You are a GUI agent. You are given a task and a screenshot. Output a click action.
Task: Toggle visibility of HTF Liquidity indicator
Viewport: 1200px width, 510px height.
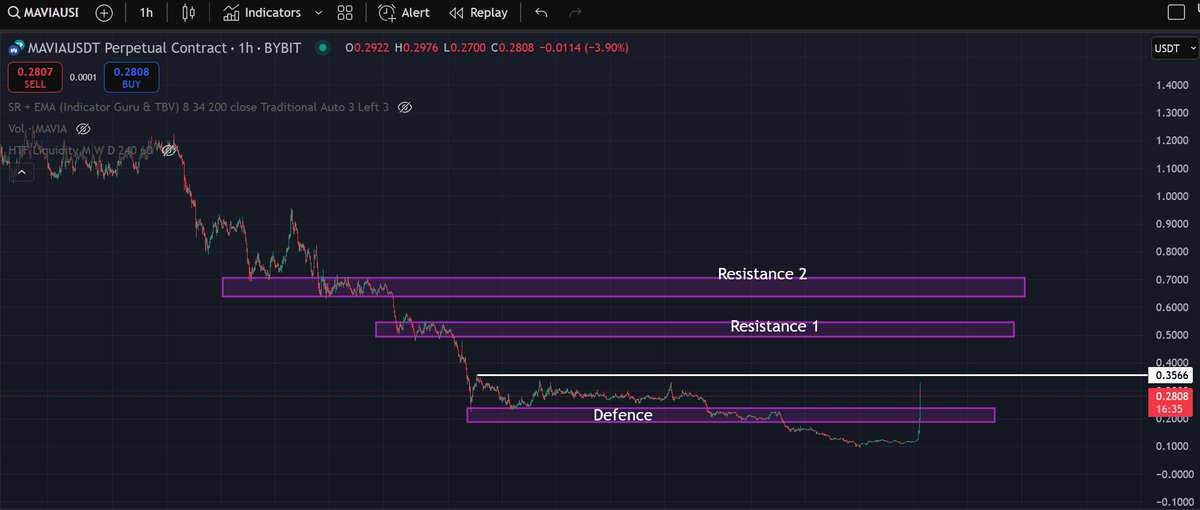[170, 151]
